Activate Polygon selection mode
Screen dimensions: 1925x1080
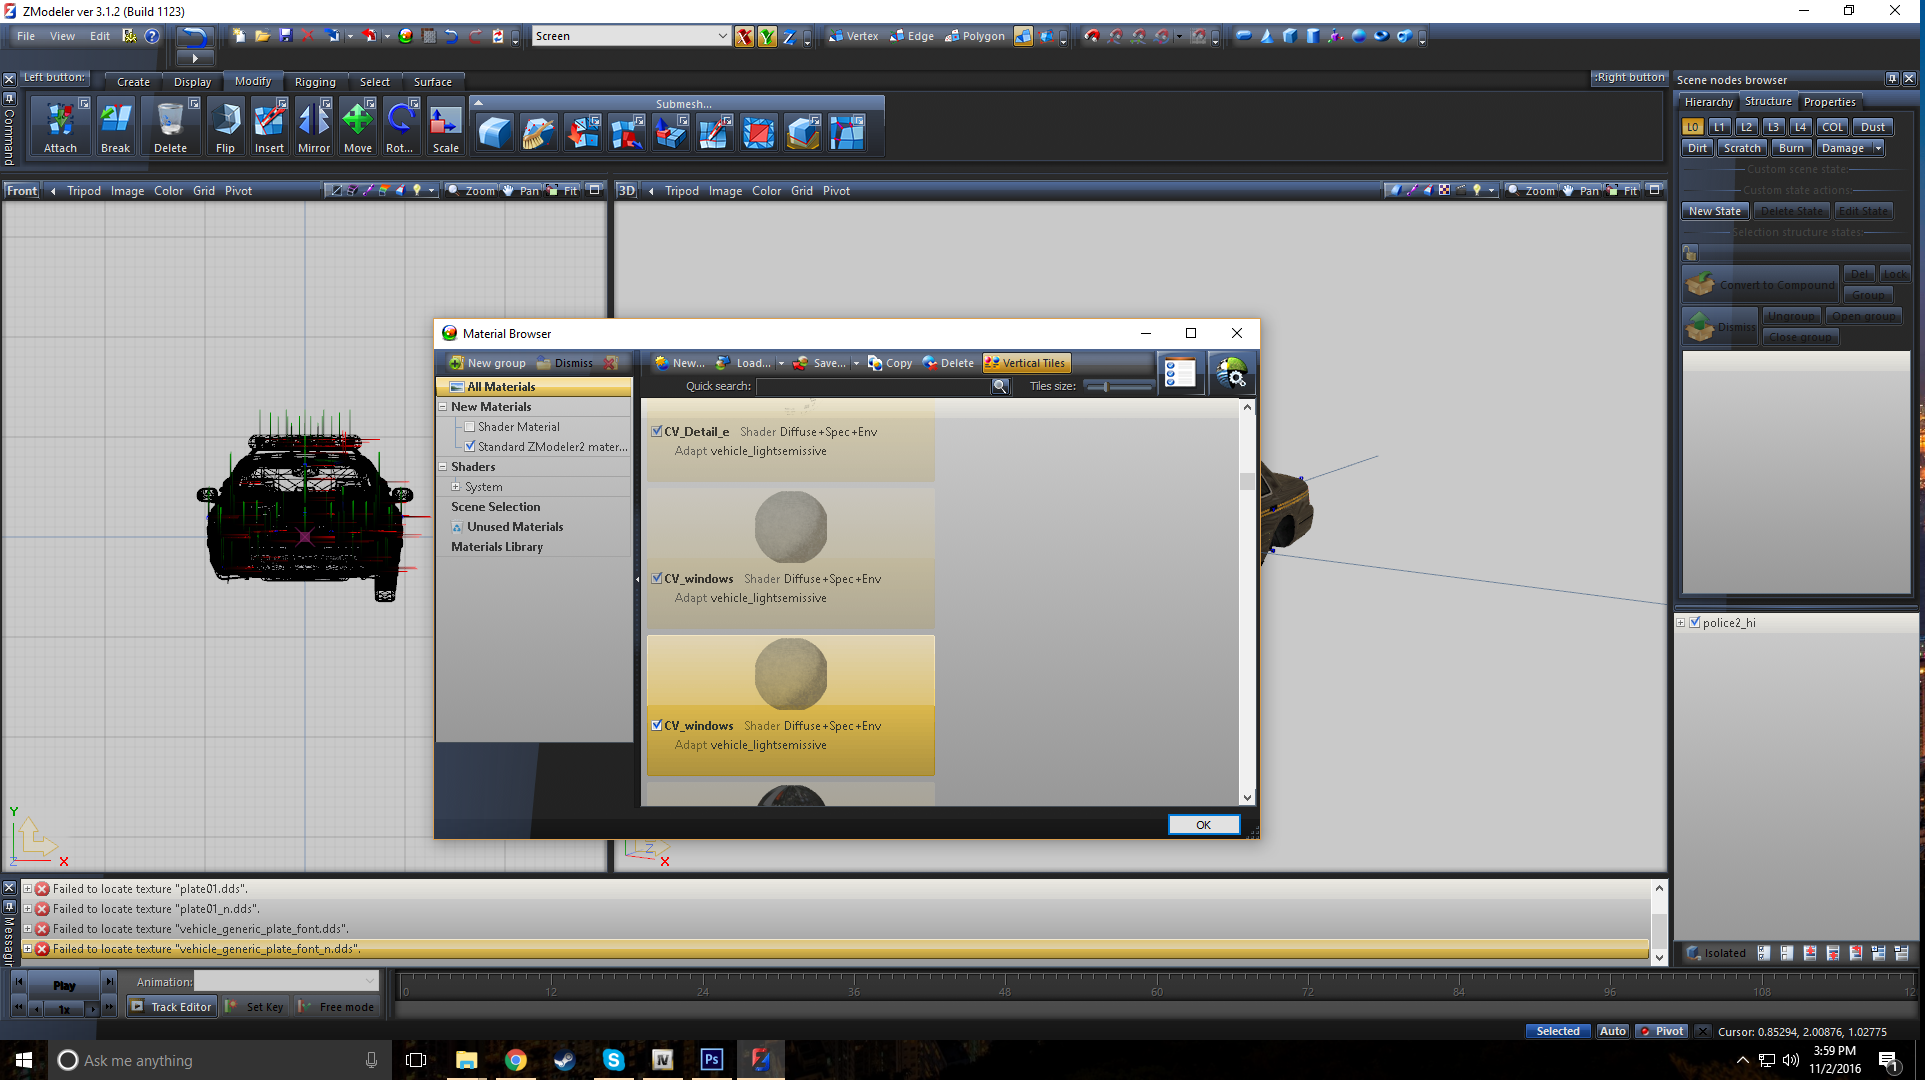975,36
